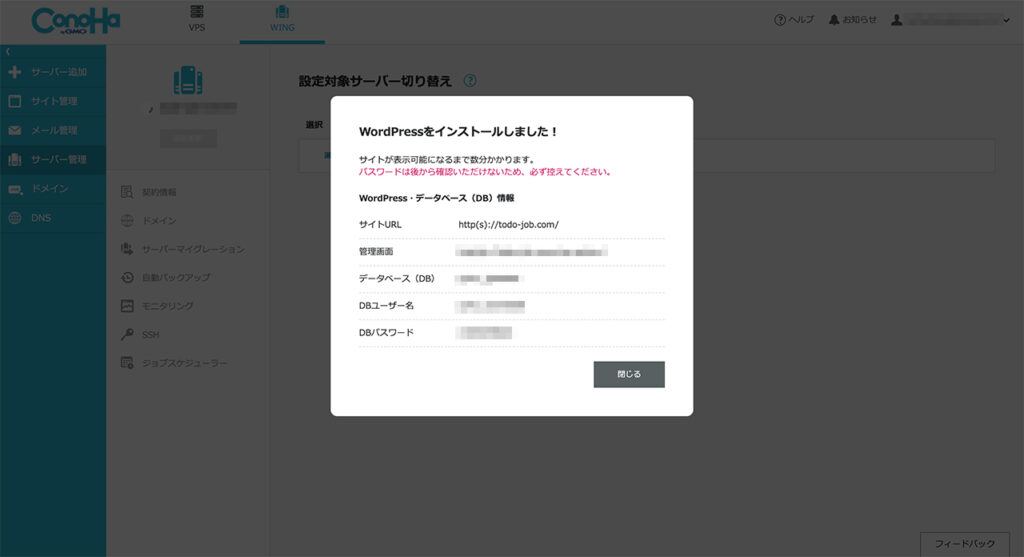This screenshot has width=1024, height=557.
Task: Click the データベース（DB） value
Action: (x=490, y=279)
